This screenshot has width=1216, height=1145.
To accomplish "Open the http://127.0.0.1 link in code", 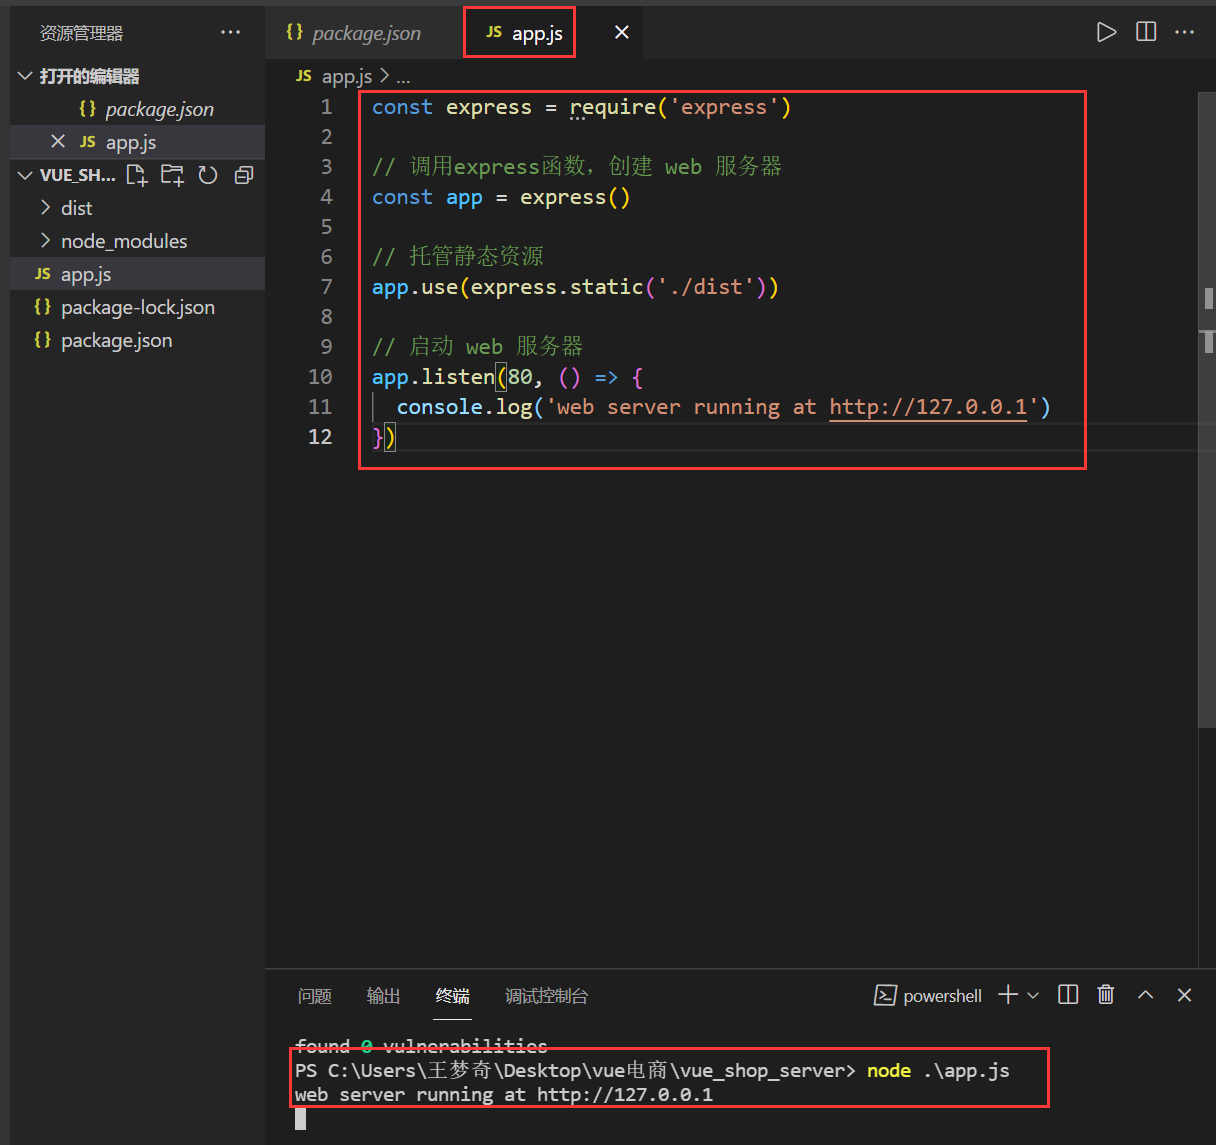I will [927, 407].
